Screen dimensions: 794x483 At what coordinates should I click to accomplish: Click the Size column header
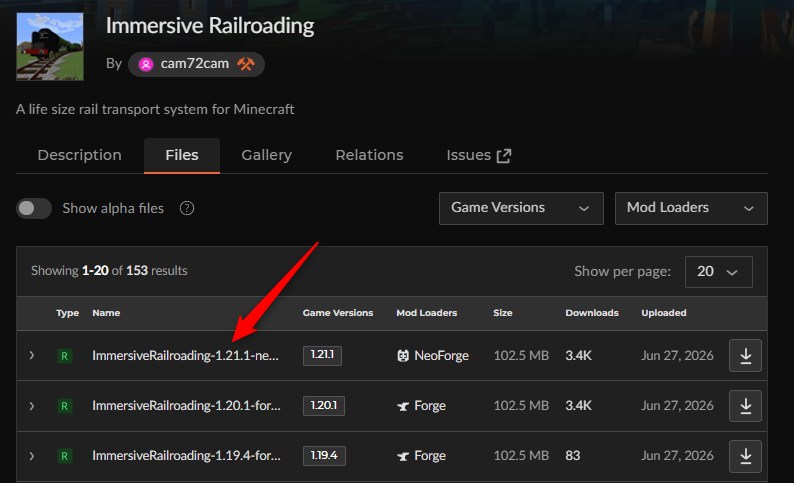503,313
